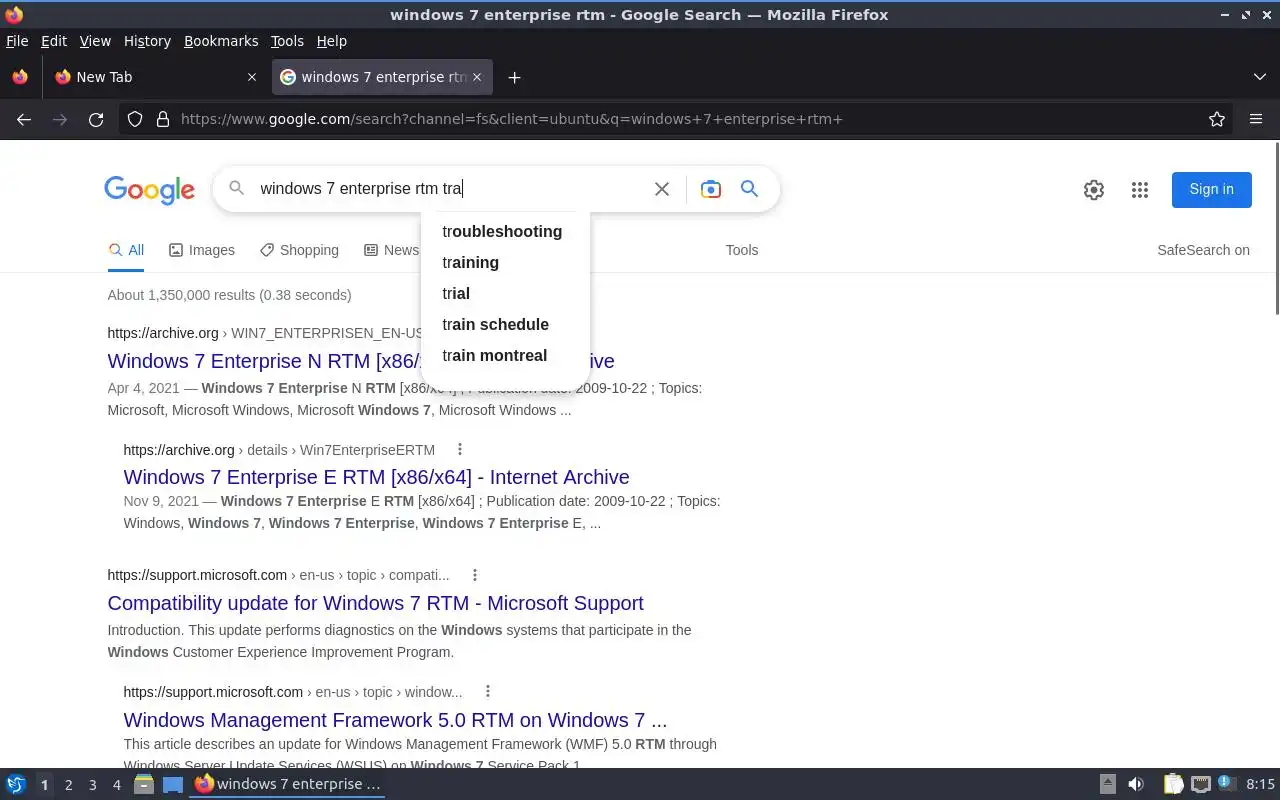Viewport: 1280px width, 800px height.
Task: Open the View menu
Action: 95,41
